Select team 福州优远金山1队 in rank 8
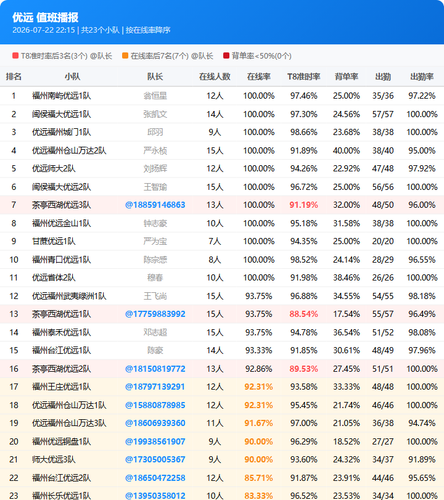Viewport: 444px width, 500px height. (x=61, y=223)
